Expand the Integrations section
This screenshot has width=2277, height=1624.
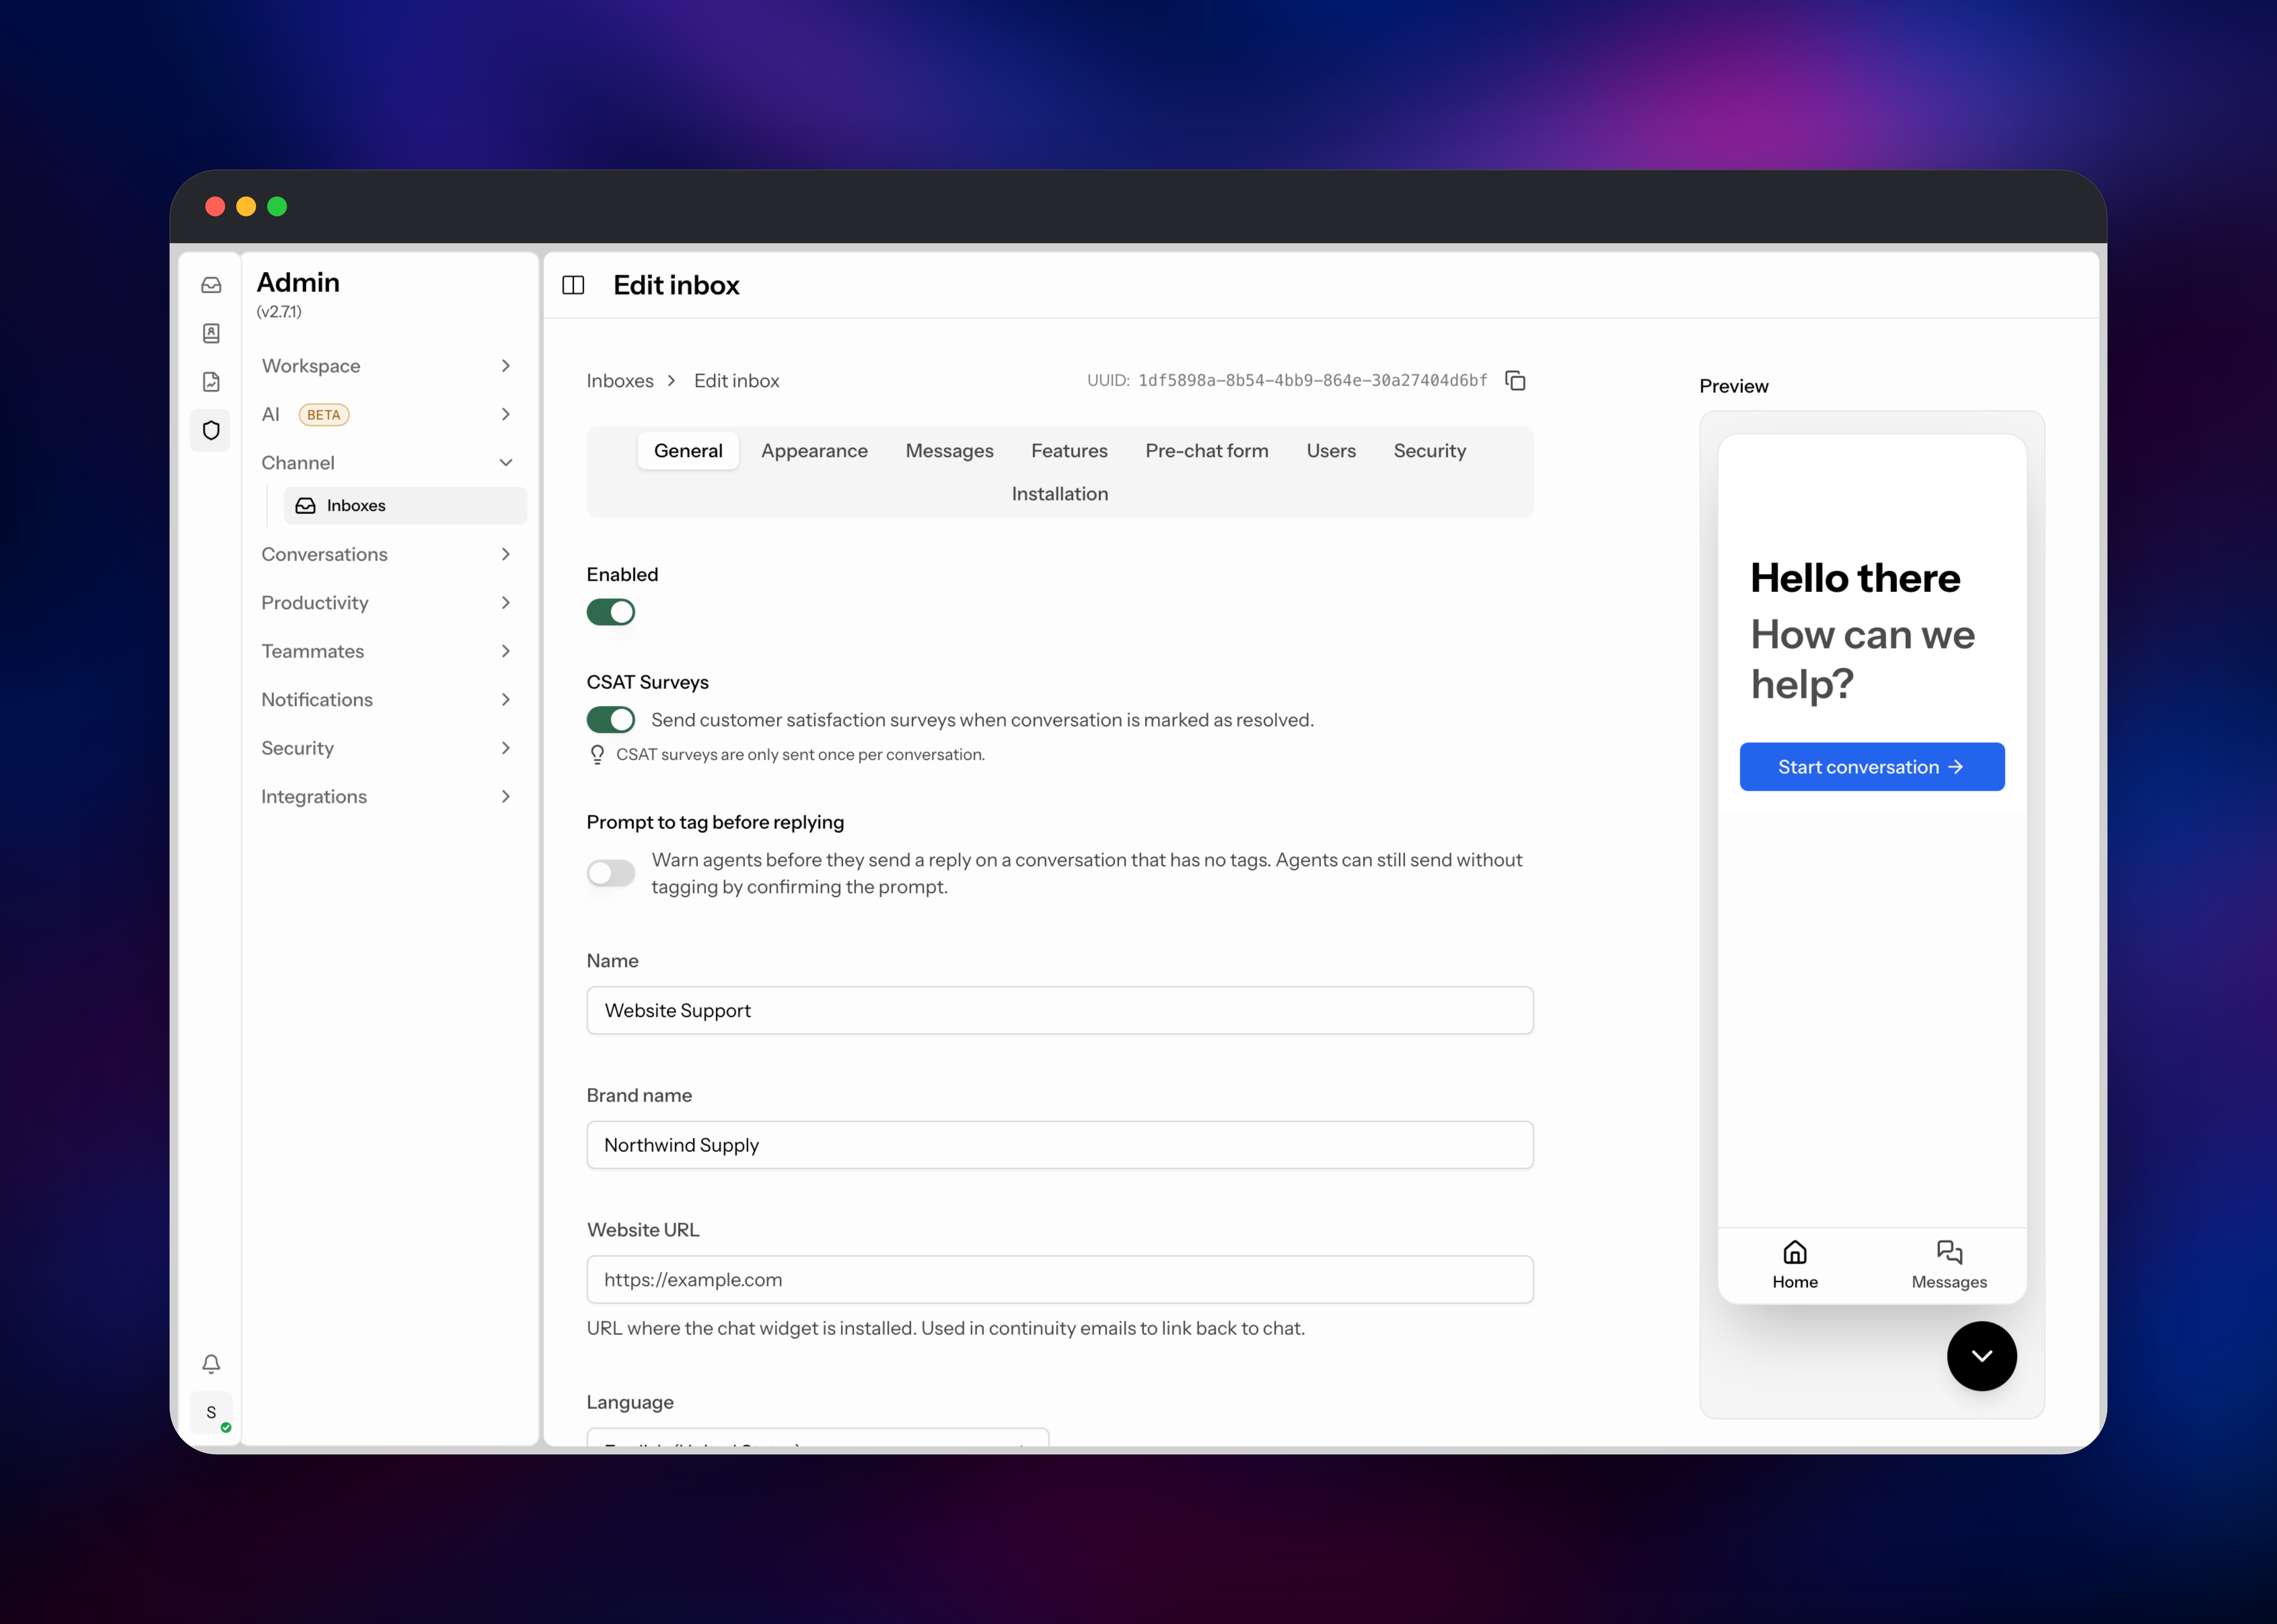coord(387,797)
